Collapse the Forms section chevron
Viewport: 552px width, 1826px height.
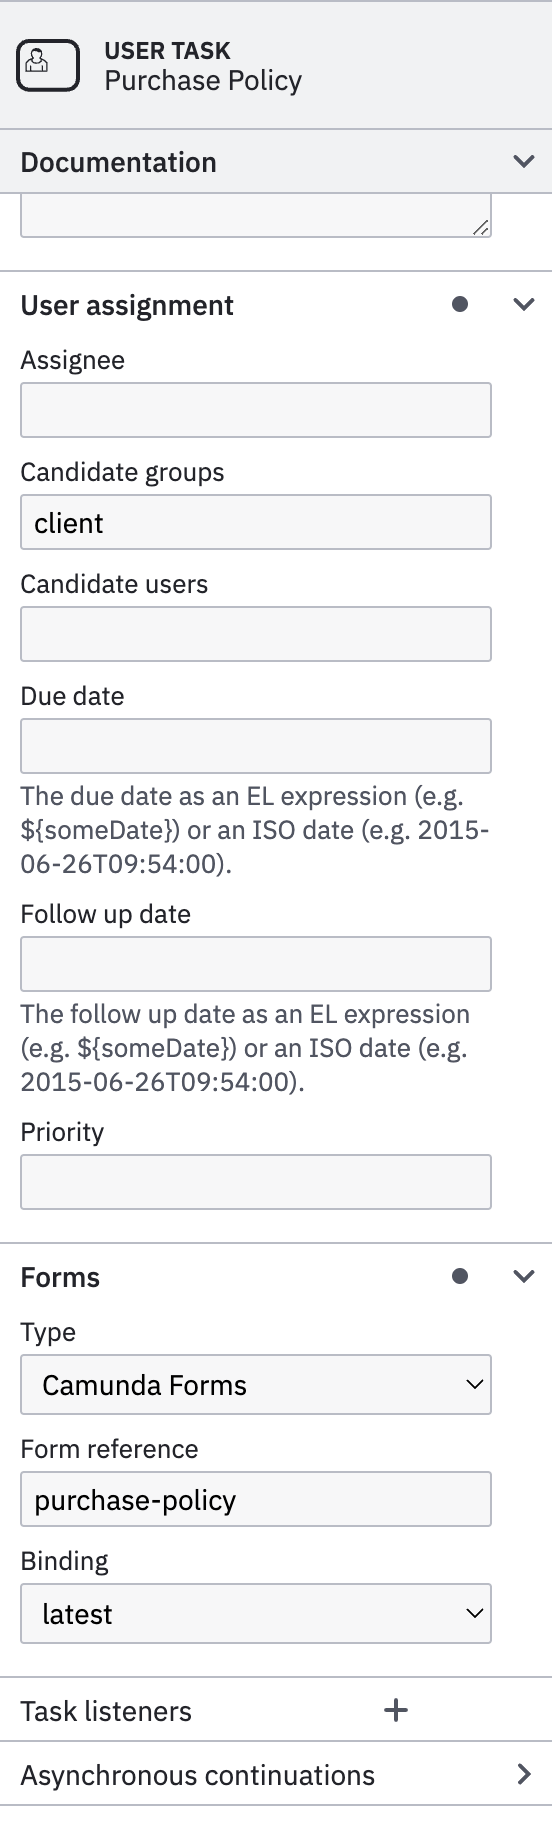point(524,1277)
